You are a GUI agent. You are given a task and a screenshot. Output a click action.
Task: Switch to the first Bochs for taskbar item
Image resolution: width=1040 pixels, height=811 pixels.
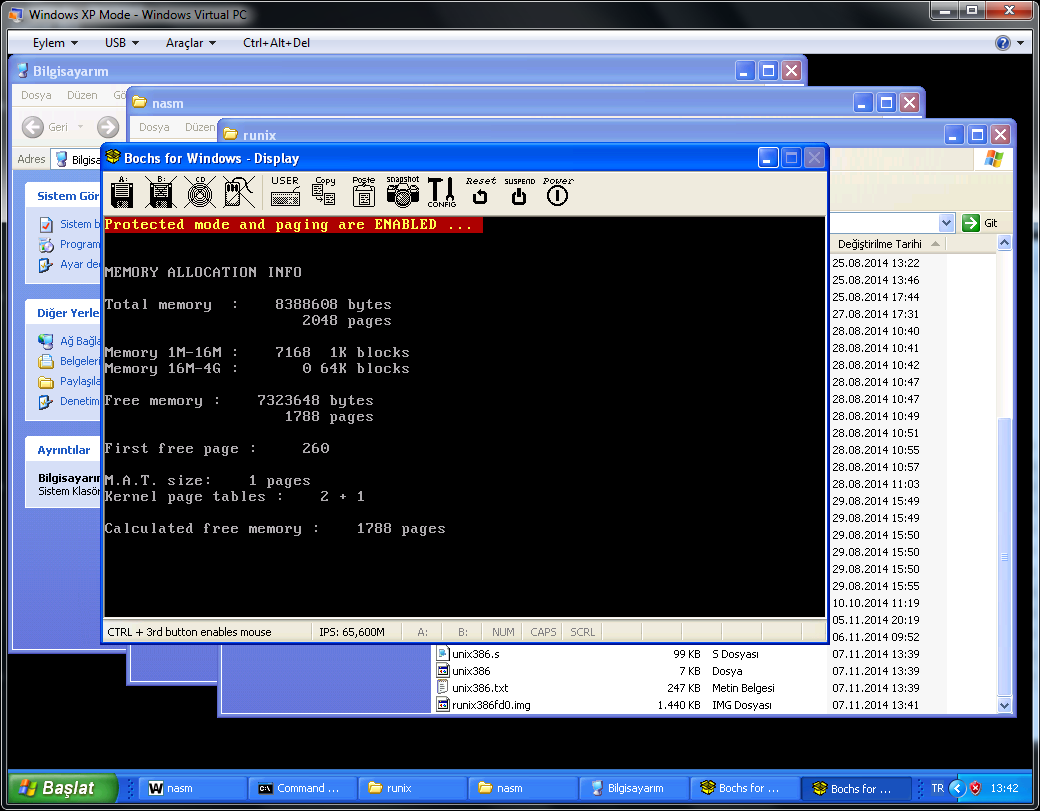tap(744, 788)
